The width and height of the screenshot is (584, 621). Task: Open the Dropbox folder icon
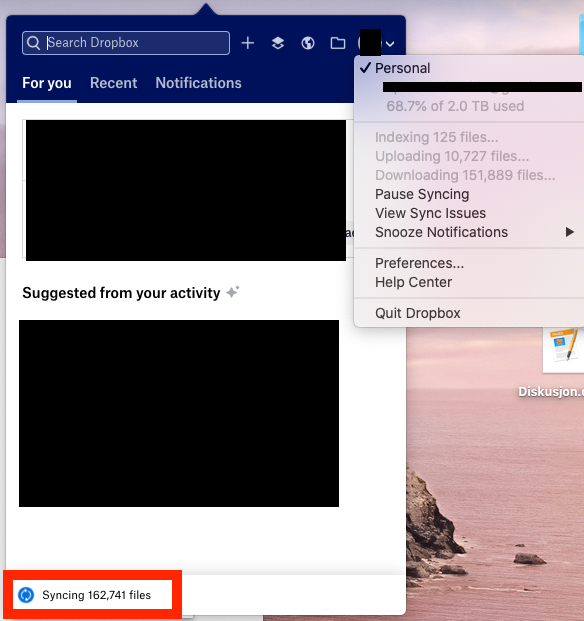click(338, 43)
